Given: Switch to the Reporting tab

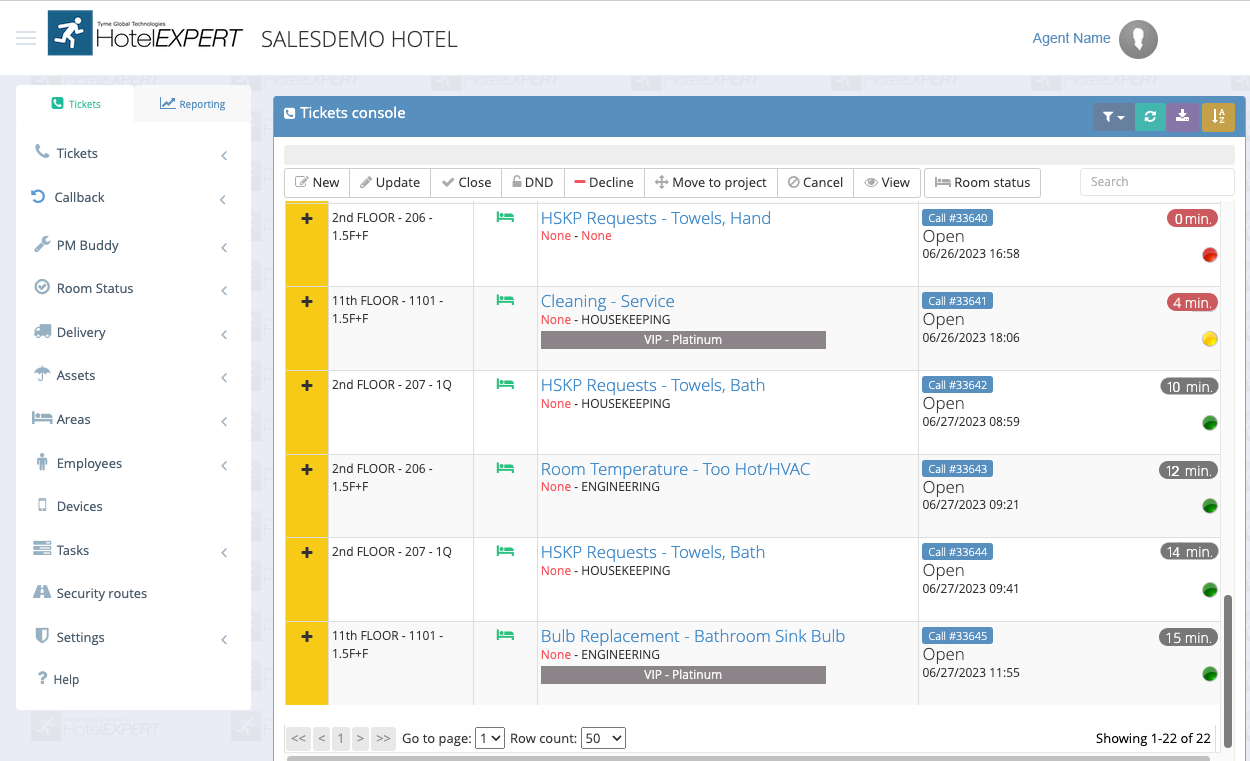Looking at the screenshot, I should tap(192, 103).
